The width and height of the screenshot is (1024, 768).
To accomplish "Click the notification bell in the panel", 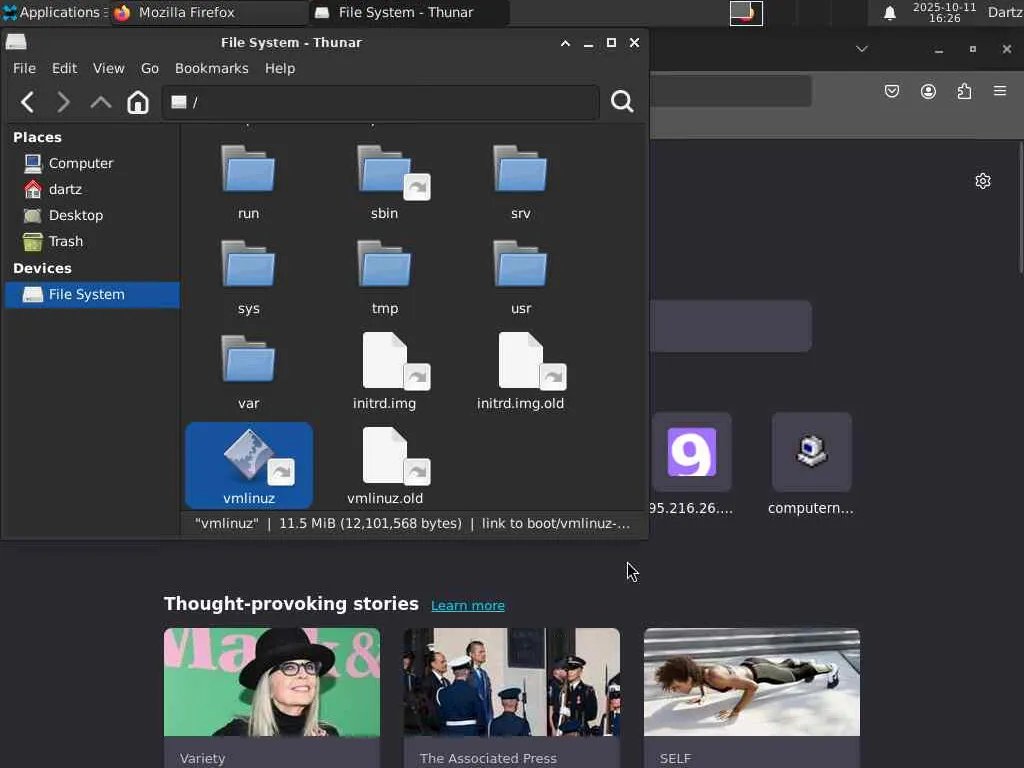I will point(889,13).
